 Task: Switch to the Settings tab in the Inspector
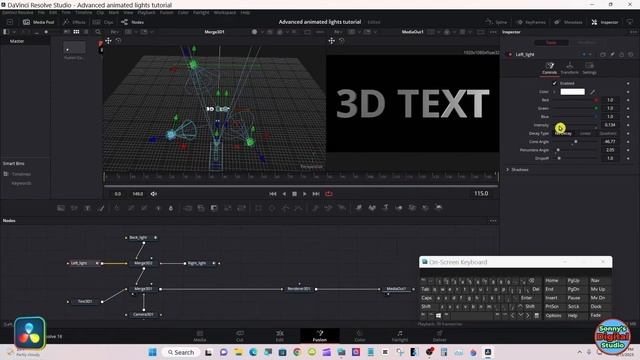coord(589,68)
